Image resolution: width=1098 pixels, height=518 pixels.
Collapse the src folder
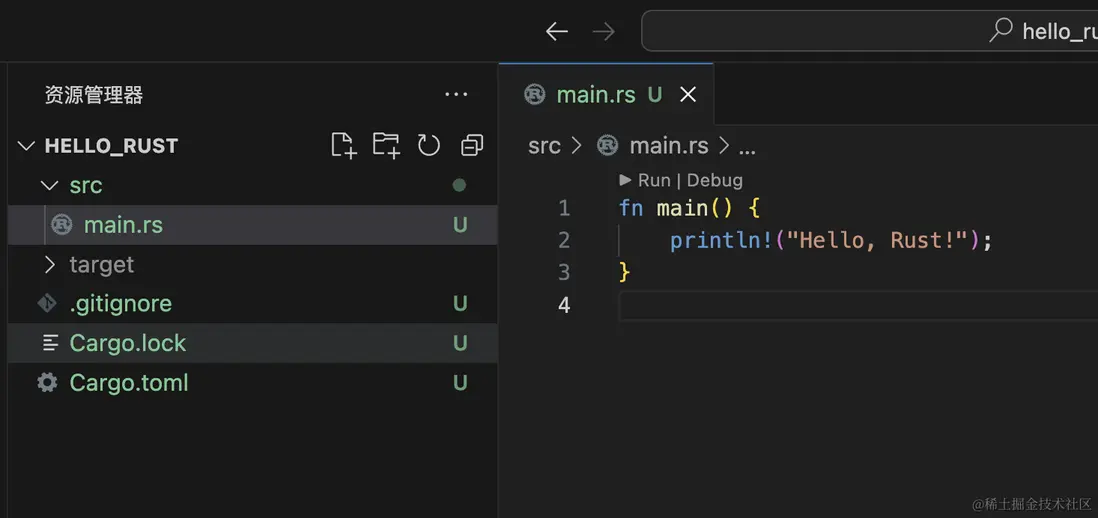point(49,186)
